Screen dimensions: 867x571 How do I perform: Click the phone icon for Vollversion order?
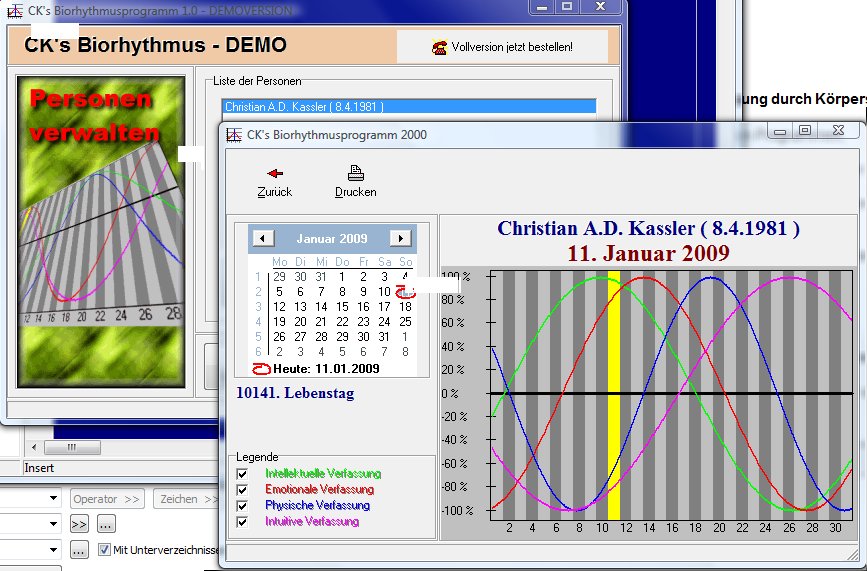point(438,47)
